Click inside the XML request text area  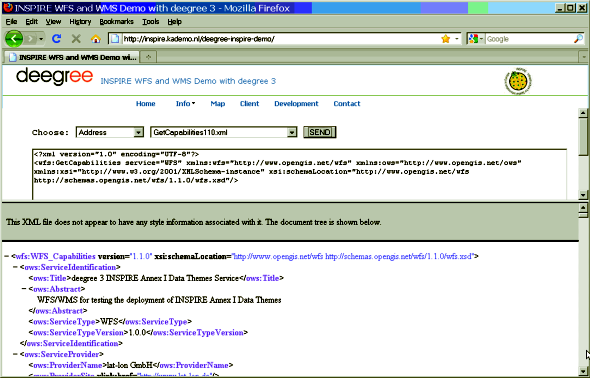(x=299, y=174)
